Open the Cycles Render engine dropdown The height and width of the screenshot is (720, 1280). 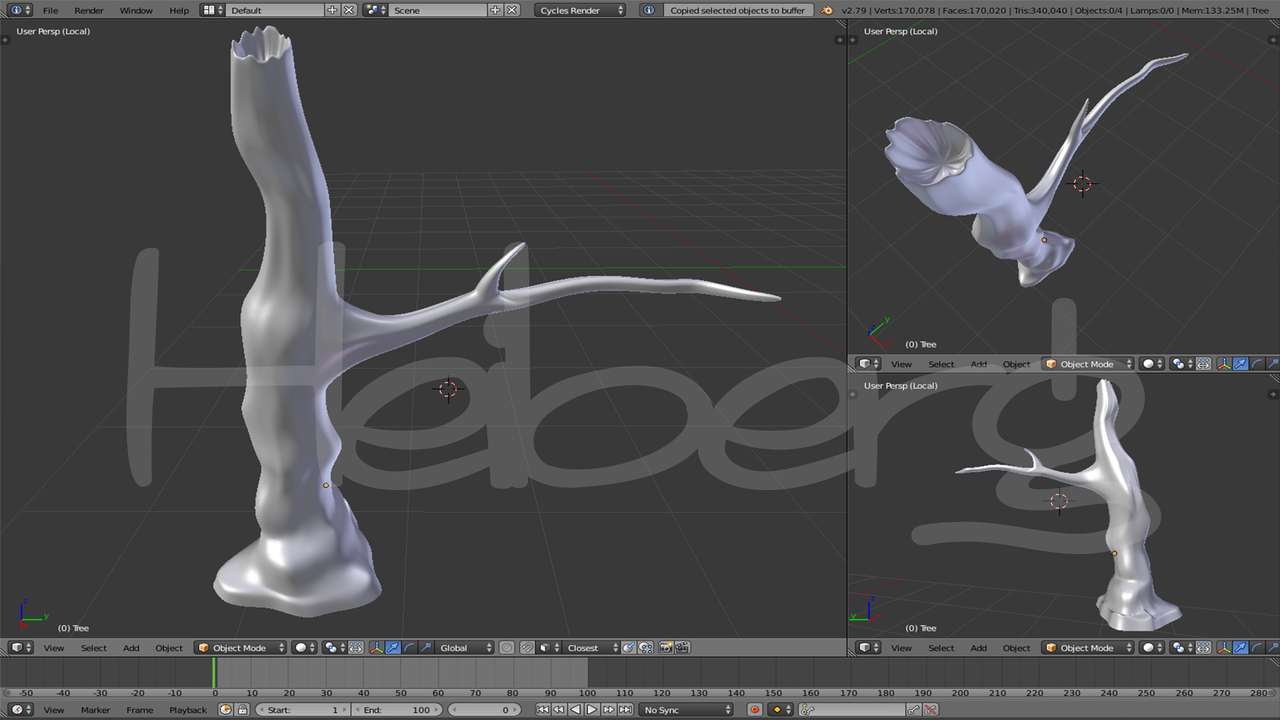[x=580, y=10]
